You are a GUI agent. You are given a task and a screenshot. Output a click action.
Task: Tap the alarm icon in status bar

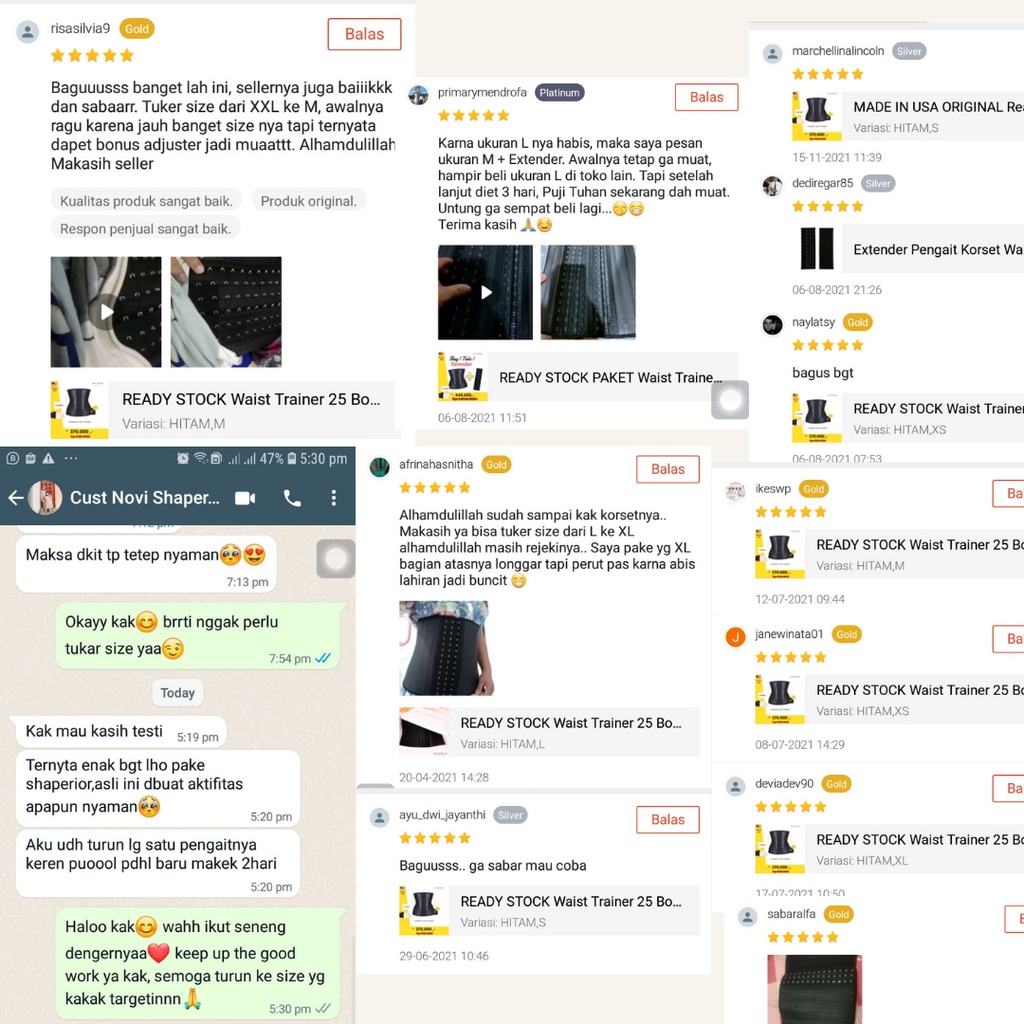pyautogui.click(x=183, y=458)
